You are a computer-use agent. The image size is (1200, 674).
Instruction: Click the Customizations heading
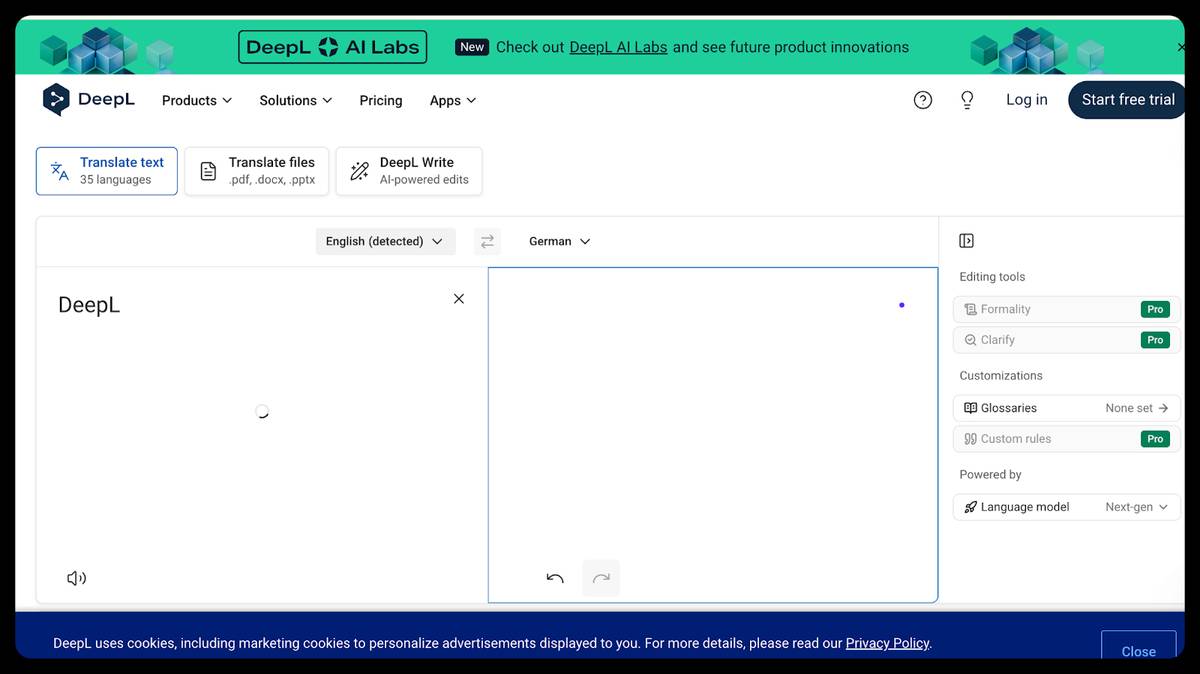pyautogui.click(x=1001, y=376)
